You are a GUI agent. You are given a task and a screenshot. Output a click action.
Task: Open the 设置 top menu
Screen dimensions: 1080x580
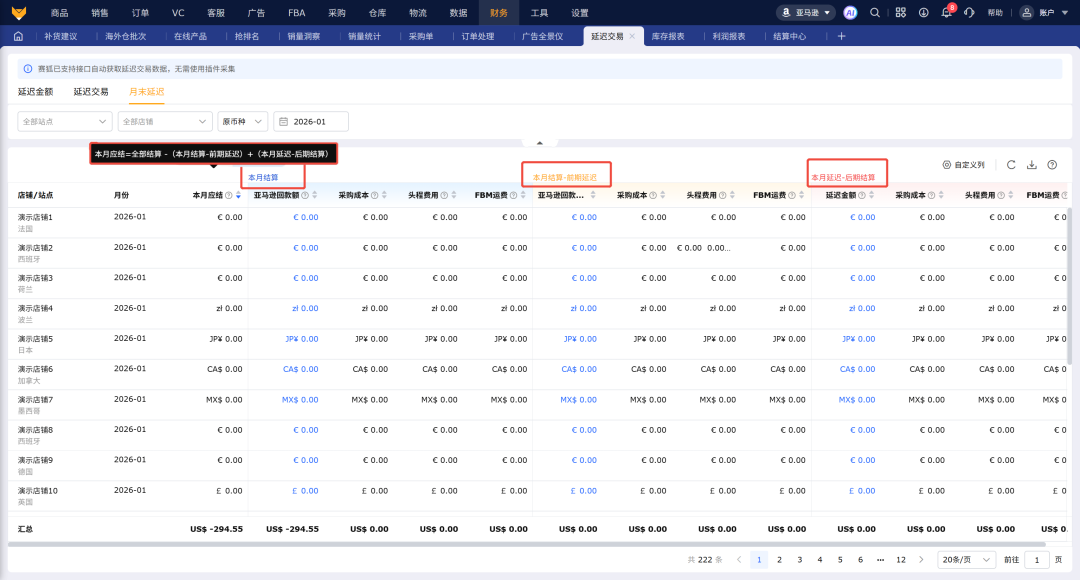(x=580, y=12)
